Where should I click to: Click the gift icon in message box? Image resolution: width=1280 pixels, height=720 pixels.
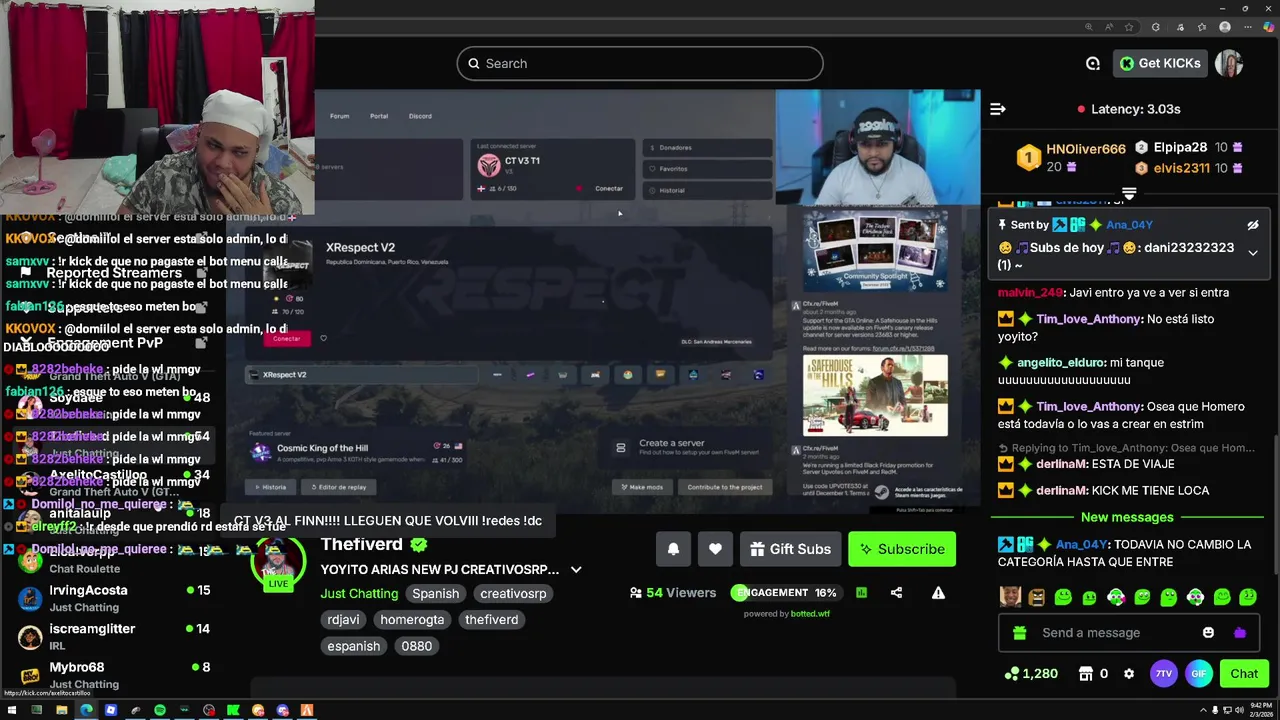(x=1019, y=633)
